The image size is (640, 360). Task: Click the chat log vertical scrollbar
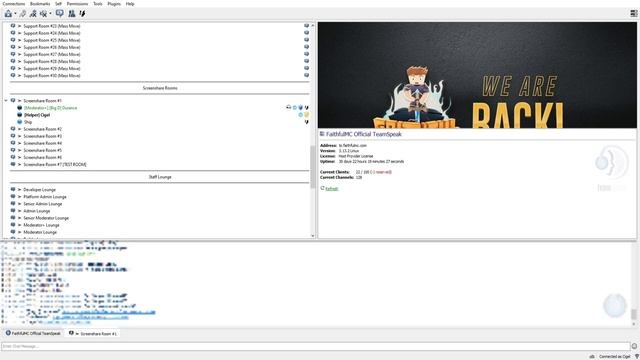tap(634, 284)
